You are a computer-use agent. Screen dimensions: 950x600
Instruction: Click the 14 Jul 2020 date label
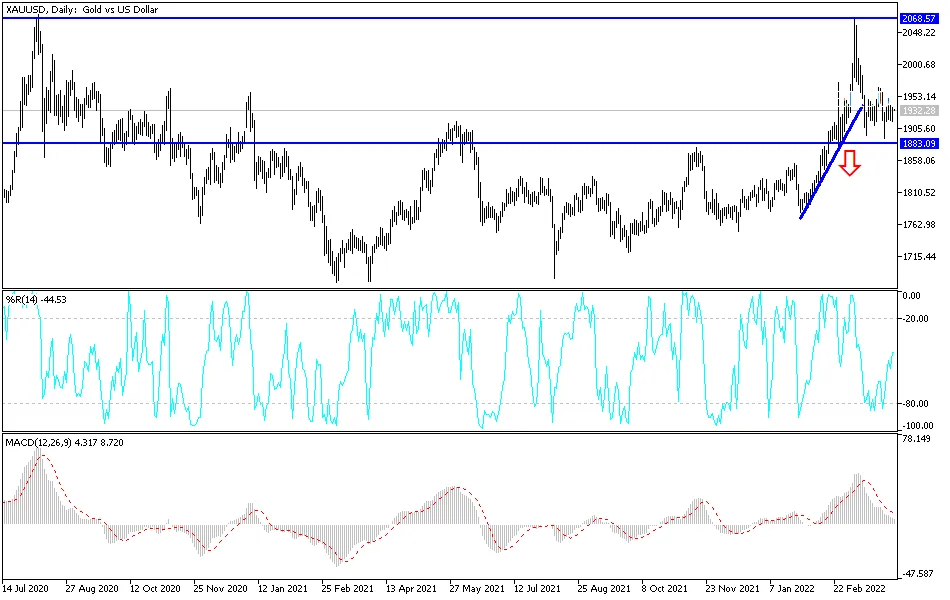tap(25, 588)
